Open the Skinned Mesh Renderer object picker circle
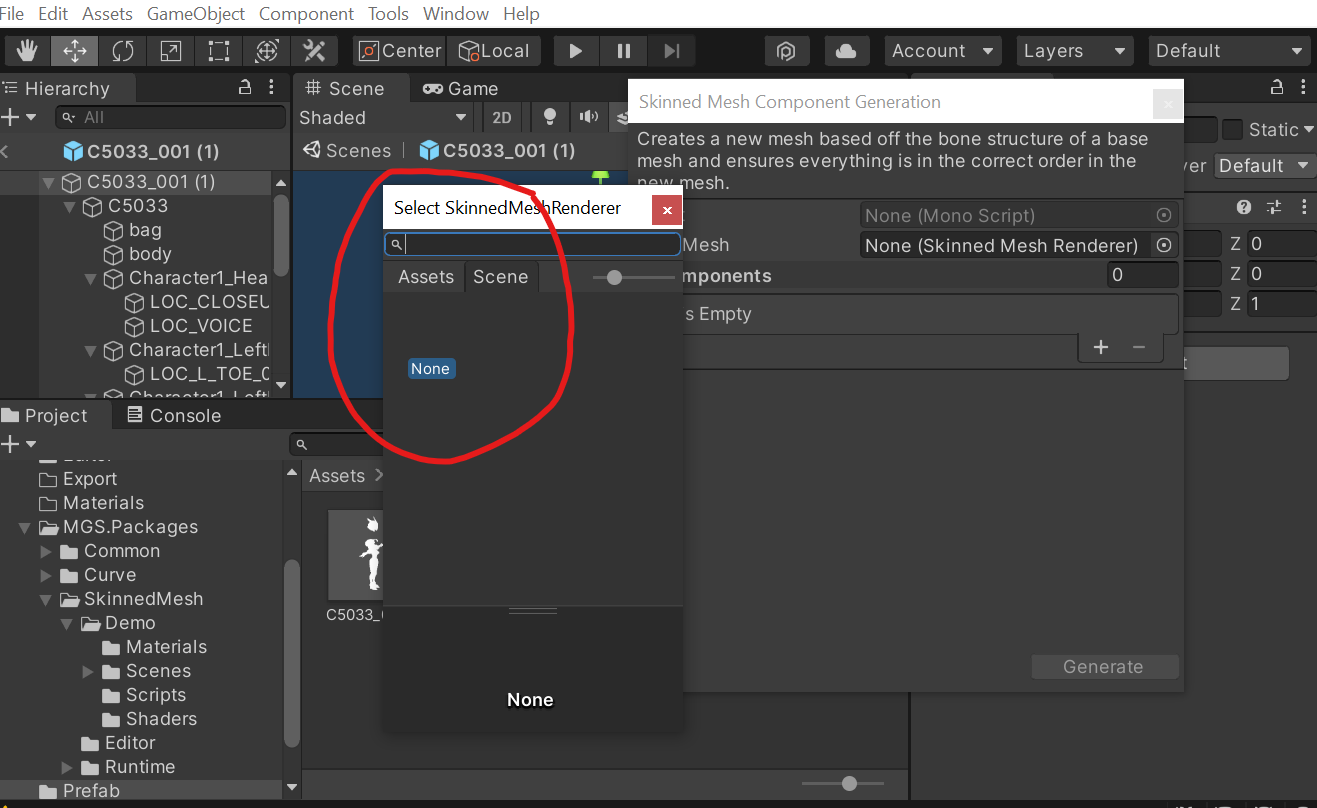This screenshot has width=1317, height=808. click(x=1163, y=245)
